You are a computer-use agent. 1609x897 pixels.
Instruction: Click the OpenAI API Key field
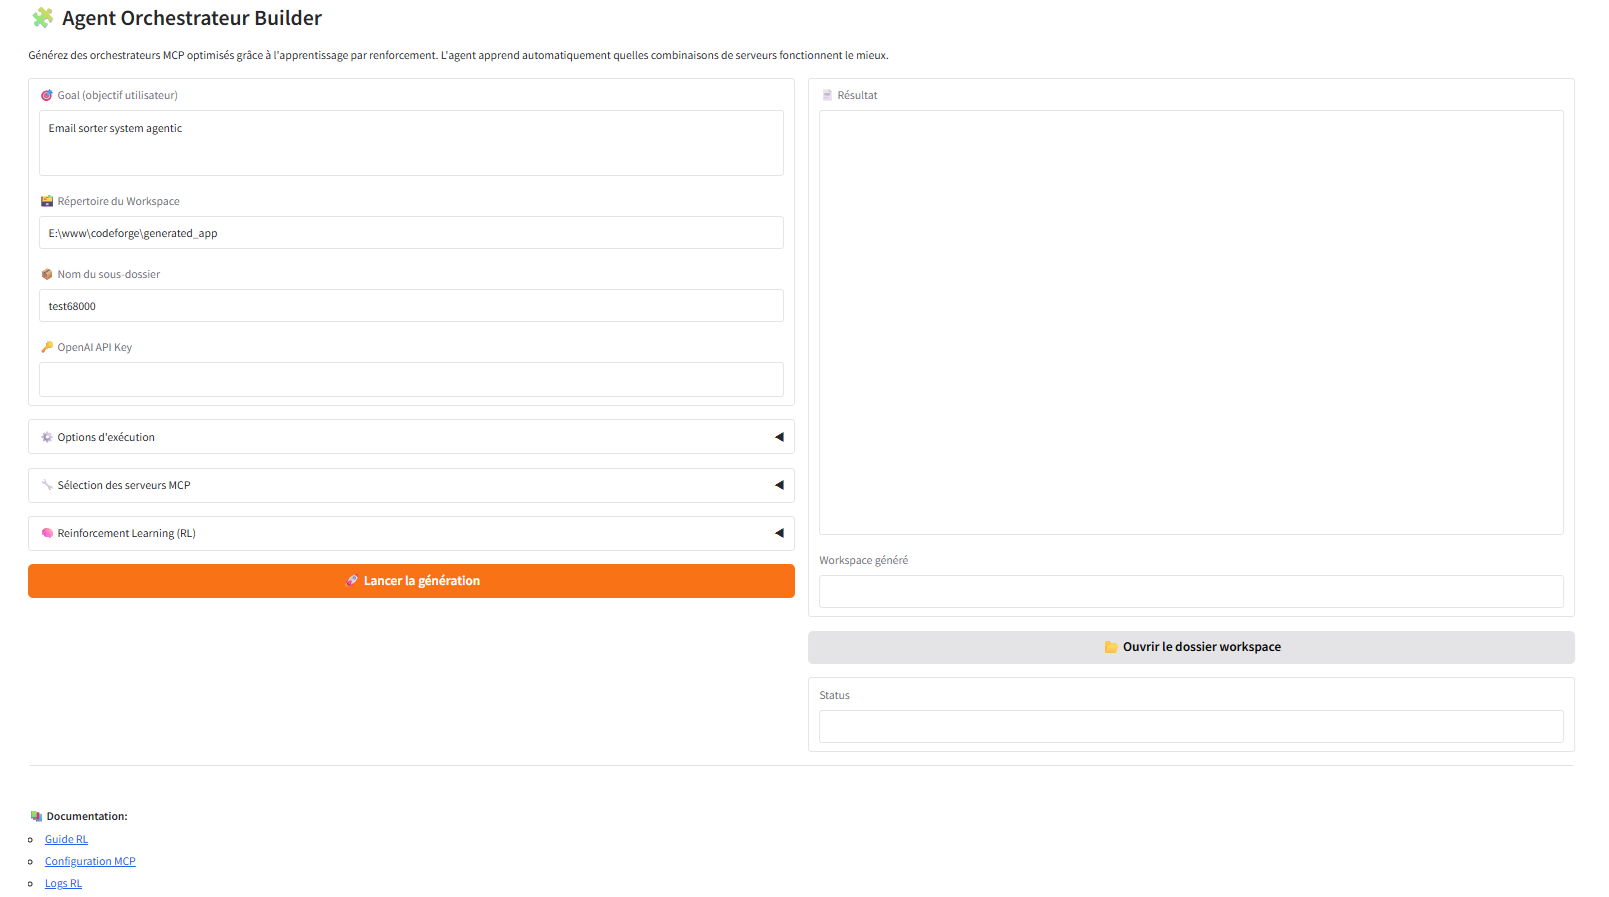point(411,380)
